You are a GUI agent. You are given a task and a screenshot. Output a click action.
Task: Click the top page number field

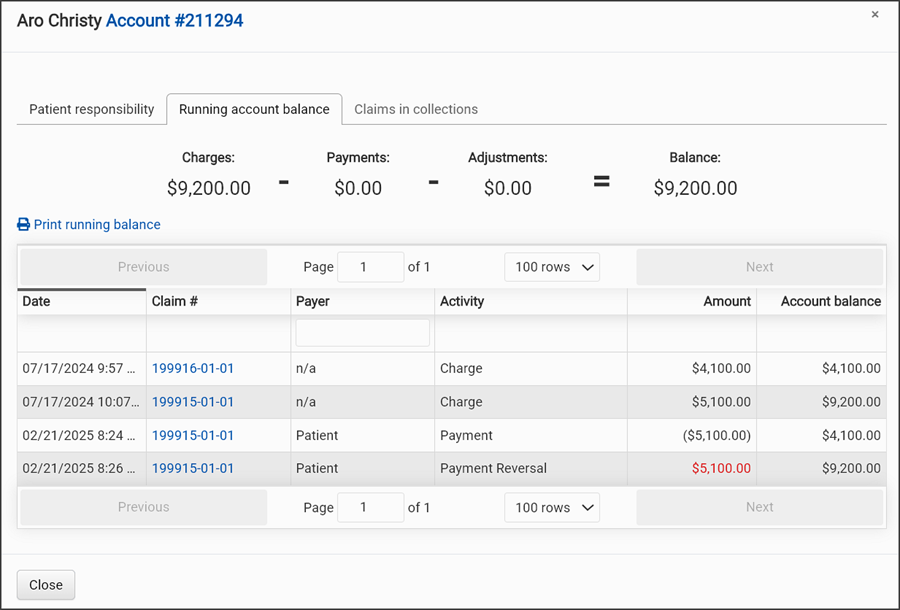click(370, 267)
